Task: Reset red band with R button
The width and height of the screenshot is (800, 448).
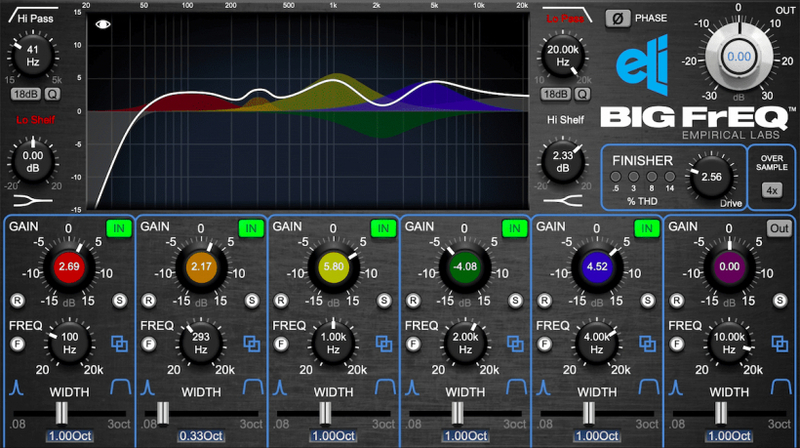Action: coord(17,301)
